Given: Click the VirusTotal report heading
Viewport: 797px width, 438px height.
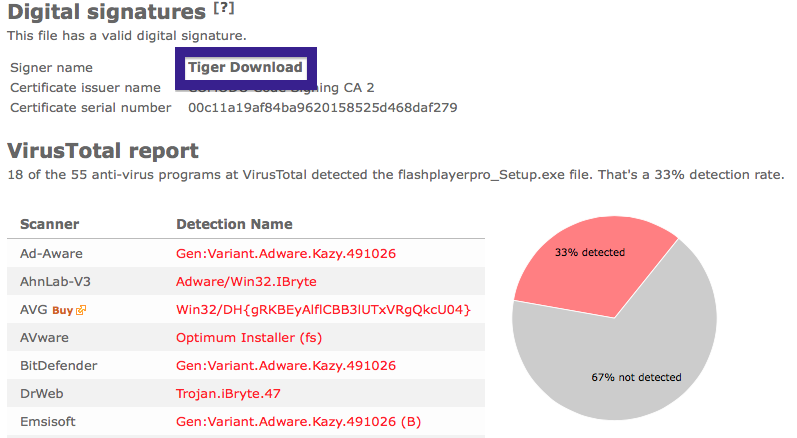Looking at the screenshot, I should (x=103, y=151).
